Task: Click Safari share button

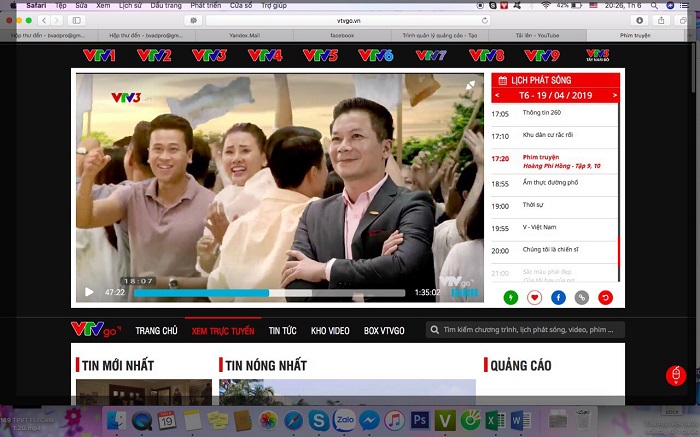Action: pos(661,20)
